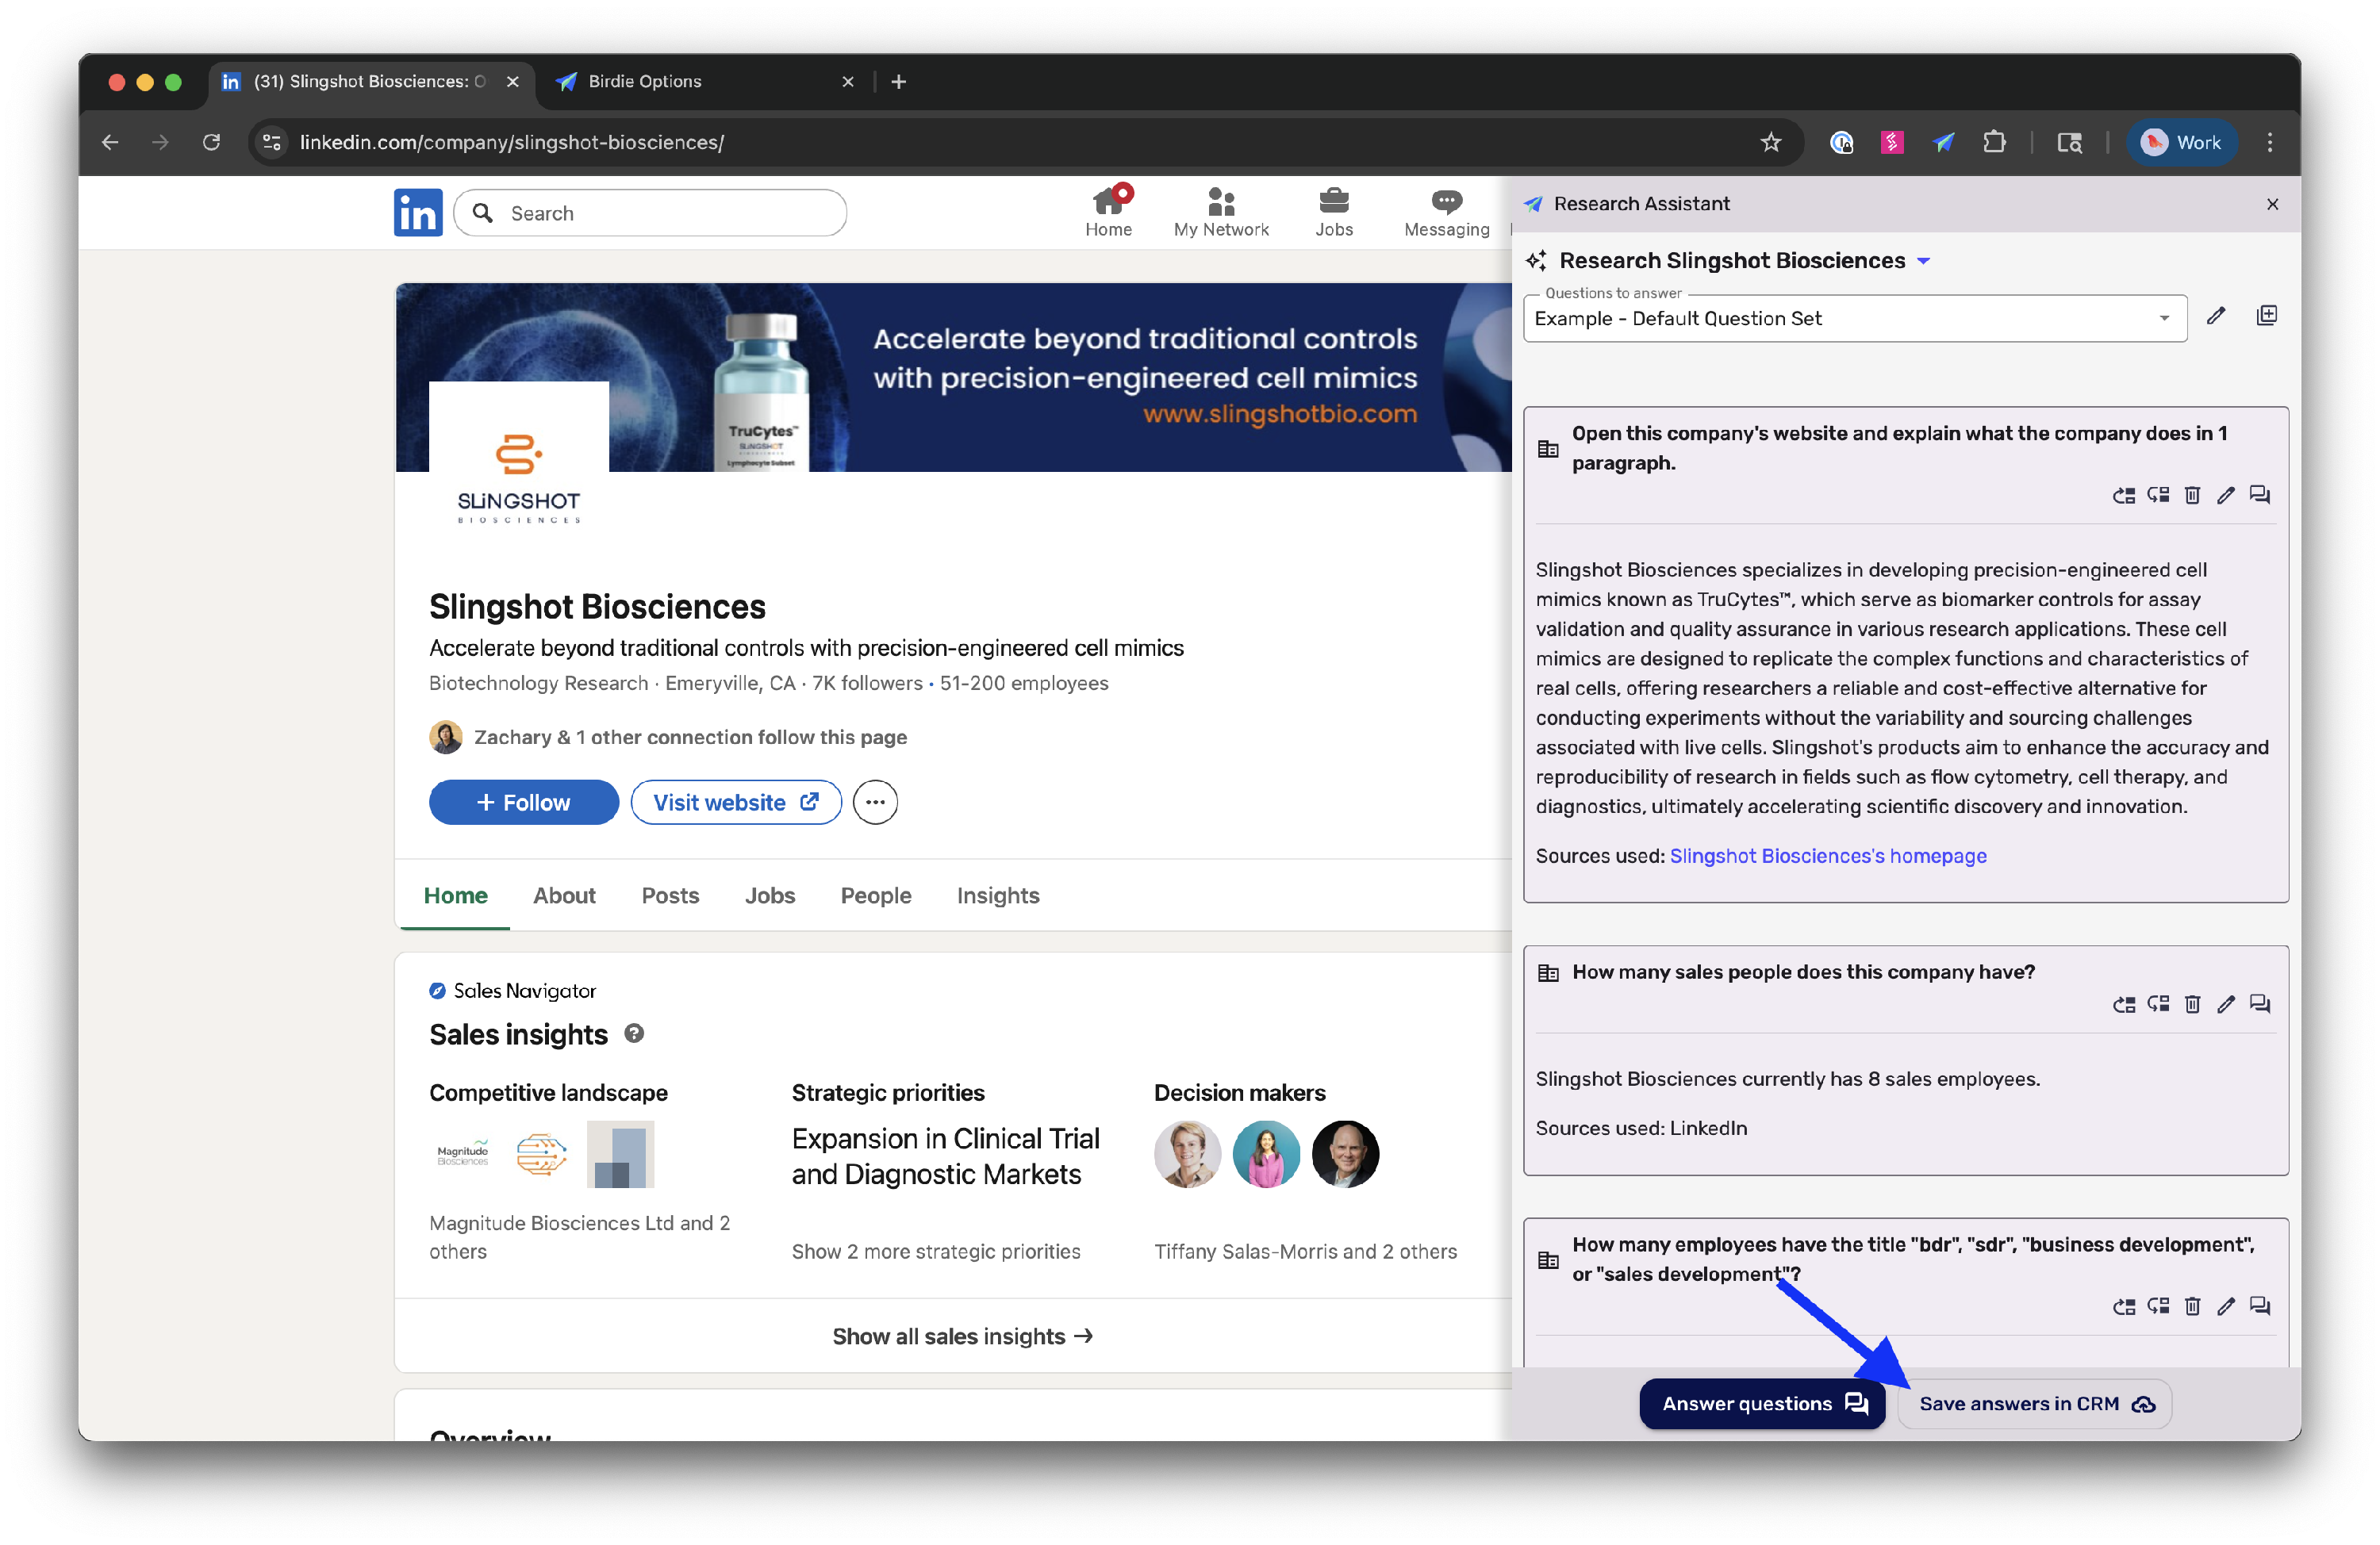
Task: Open more options ellipsis next to Visit website
Action: point(875,803)
